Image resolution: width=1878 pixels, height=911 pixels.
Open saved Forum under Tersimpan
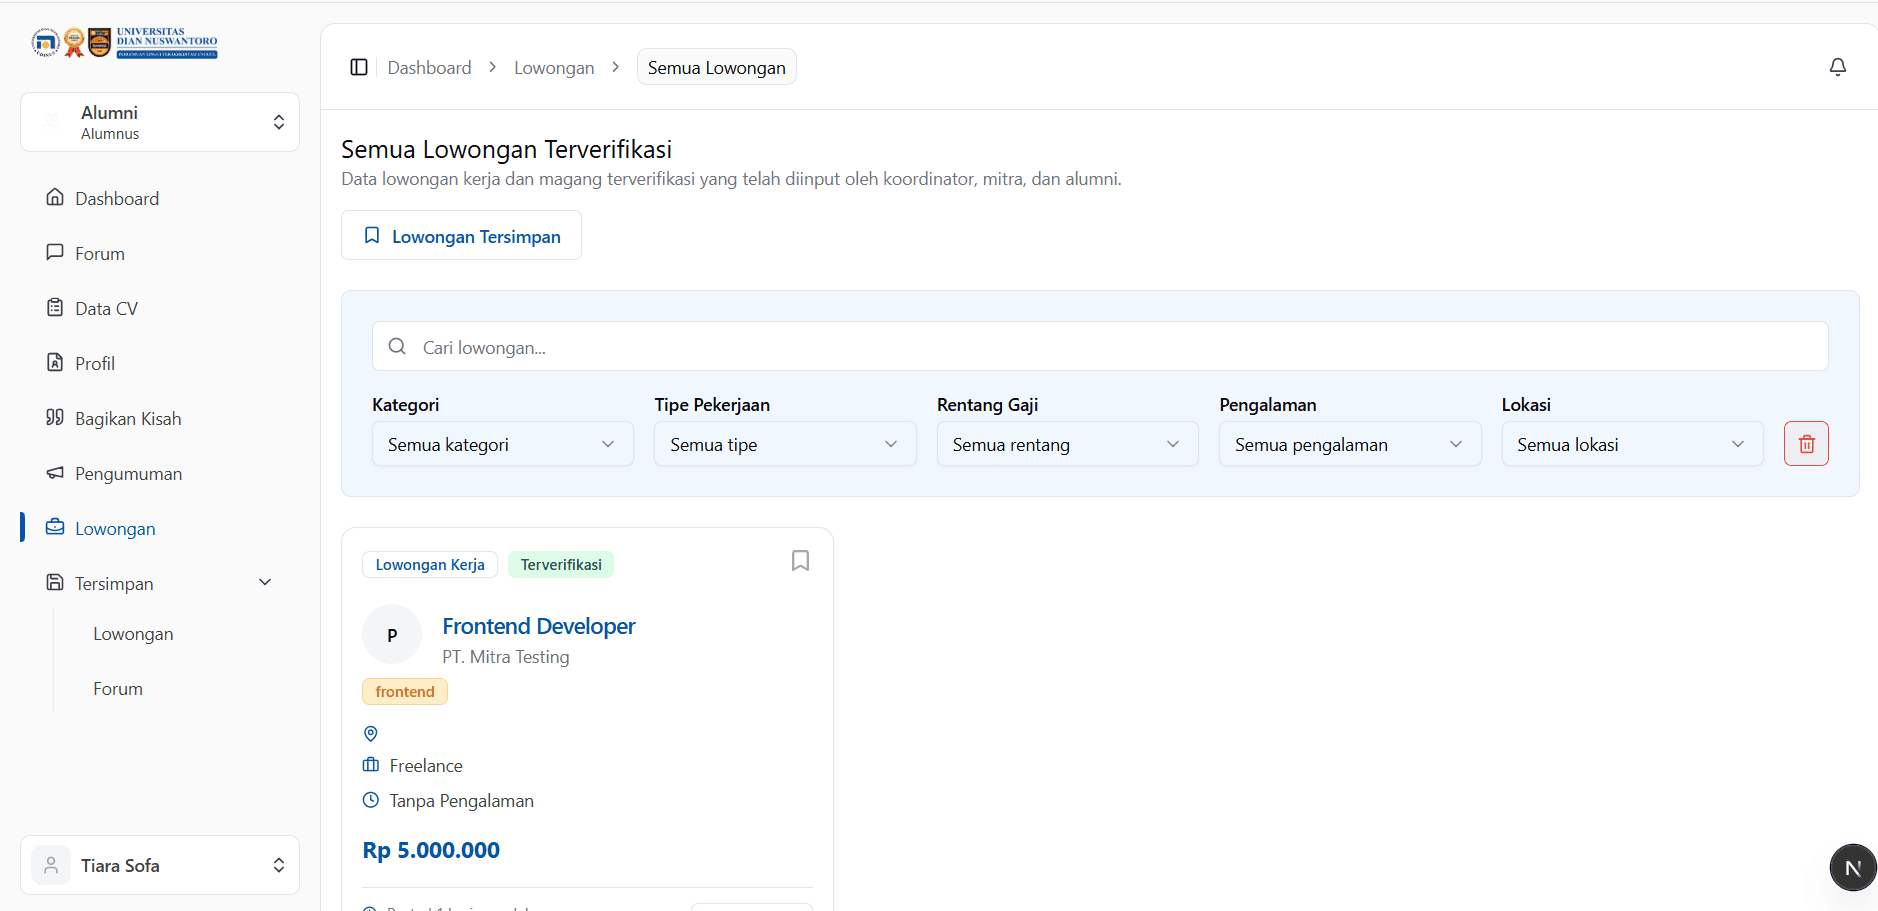pyautogui.click(x=118, y=689)
